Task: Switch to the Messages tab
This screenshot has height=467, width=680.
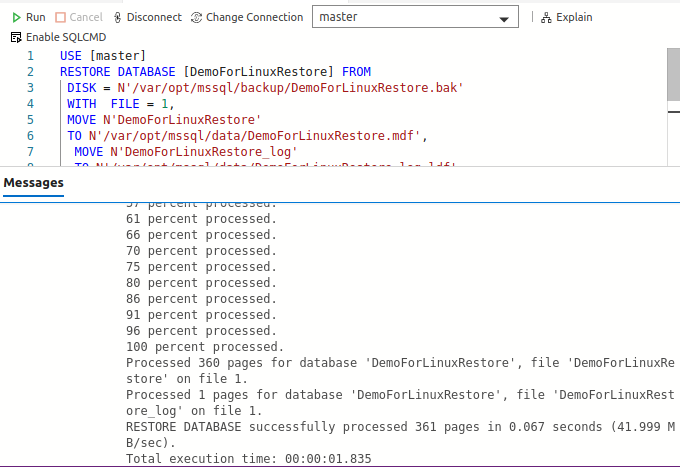Action: [33, 183]
